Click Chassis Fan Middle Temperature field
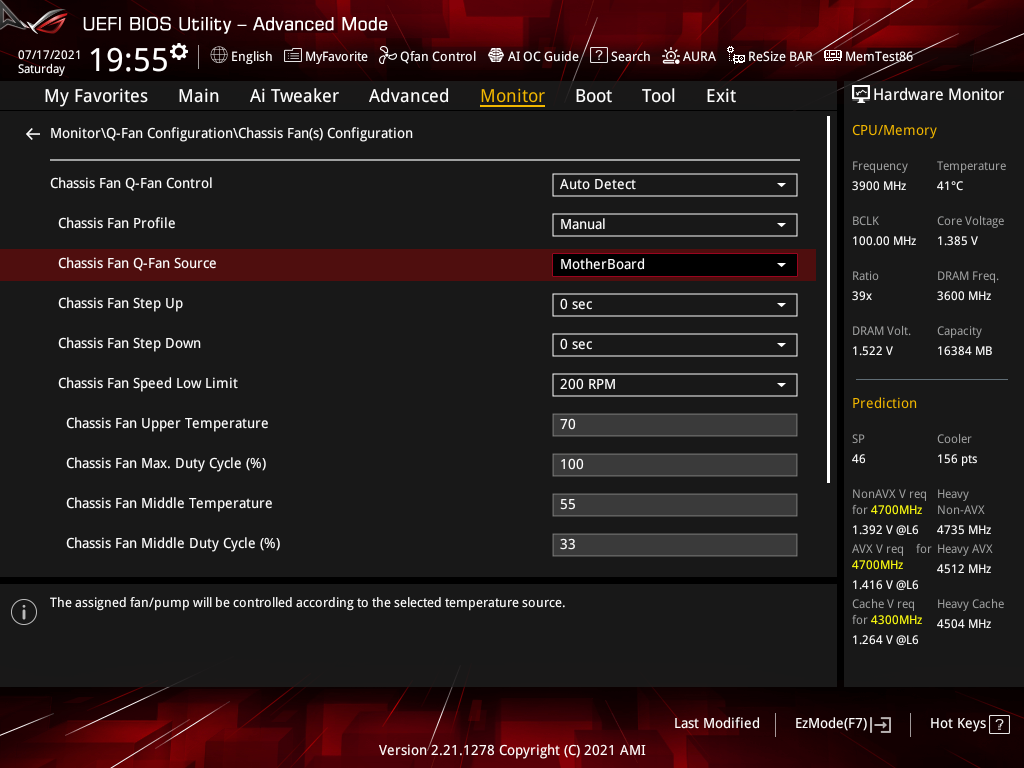Image resolution: width=1024 pixels, height=768 pixels. tap(675, 505)
